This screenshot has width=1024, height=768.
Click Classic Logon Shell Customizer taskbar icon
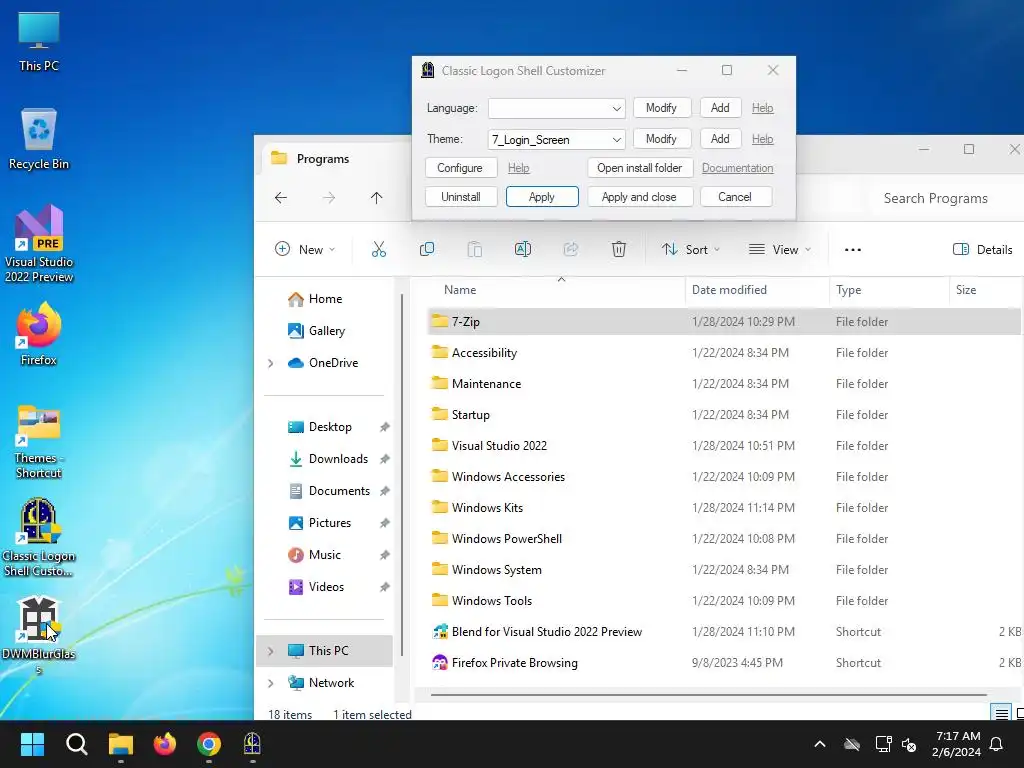[253, 744]
